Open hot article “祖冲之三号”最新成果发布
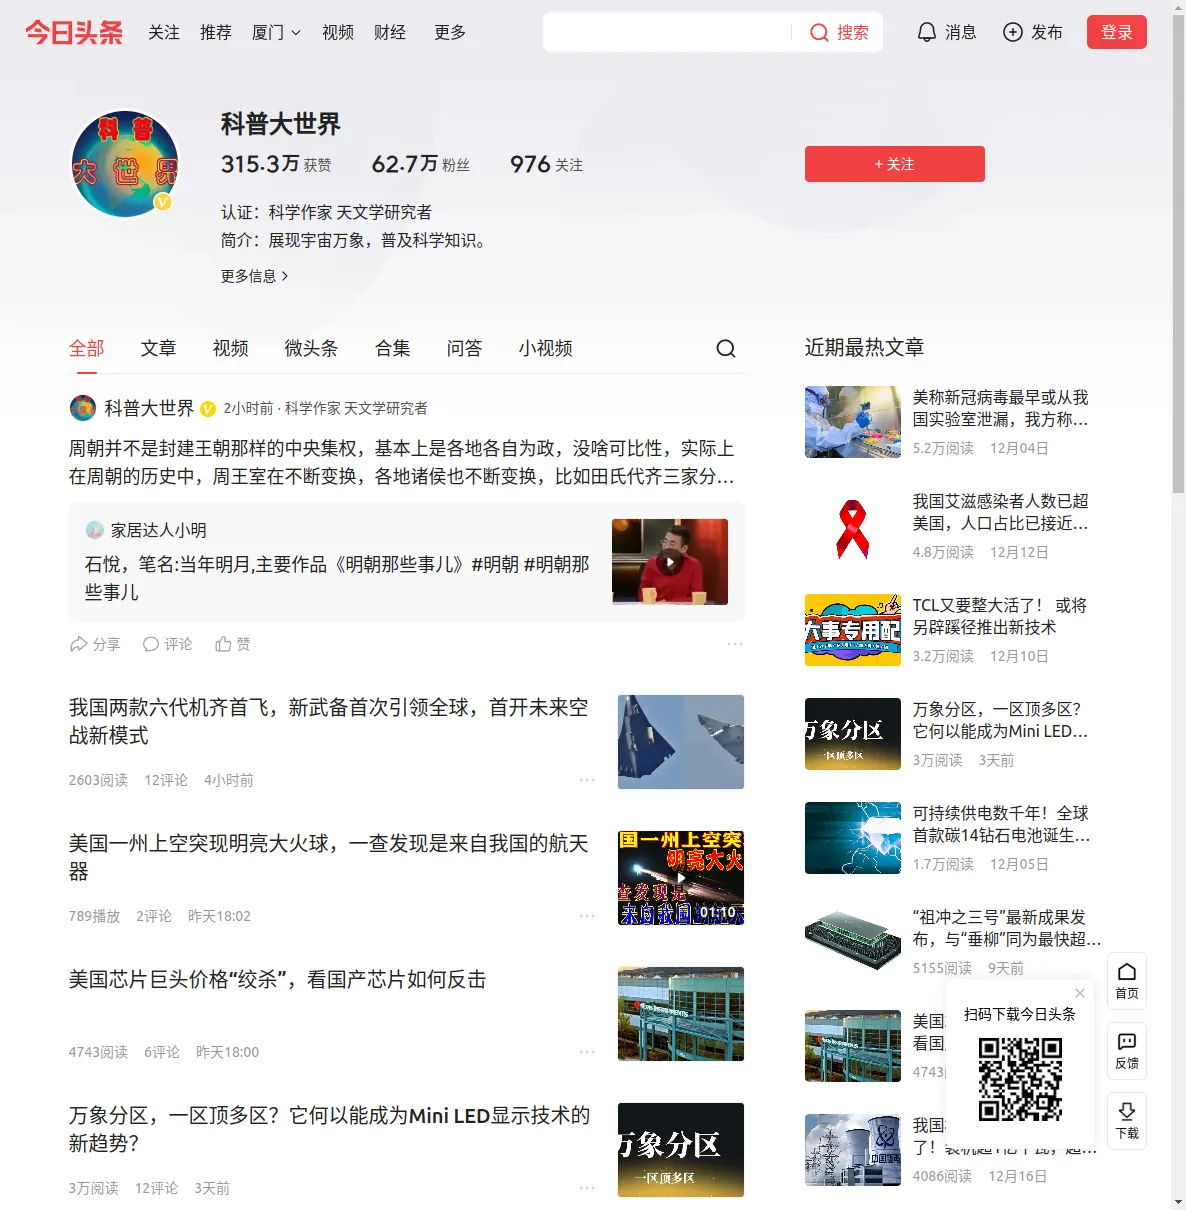The image size is (1186, 1210). point(1007,928)
